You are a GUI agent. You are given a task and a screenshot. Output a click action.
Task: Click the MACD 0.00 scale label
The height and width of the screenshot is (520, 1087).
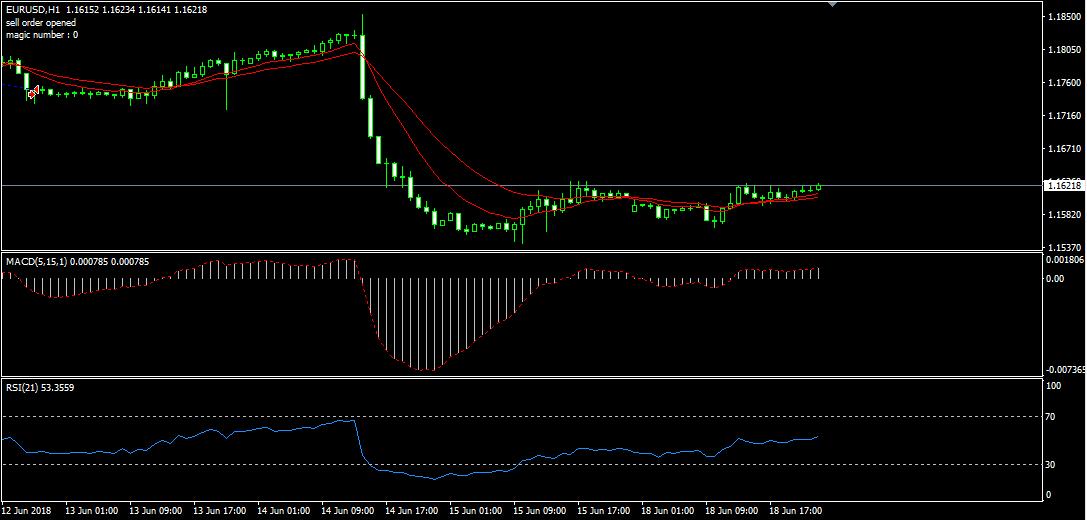coord(1054,279)
